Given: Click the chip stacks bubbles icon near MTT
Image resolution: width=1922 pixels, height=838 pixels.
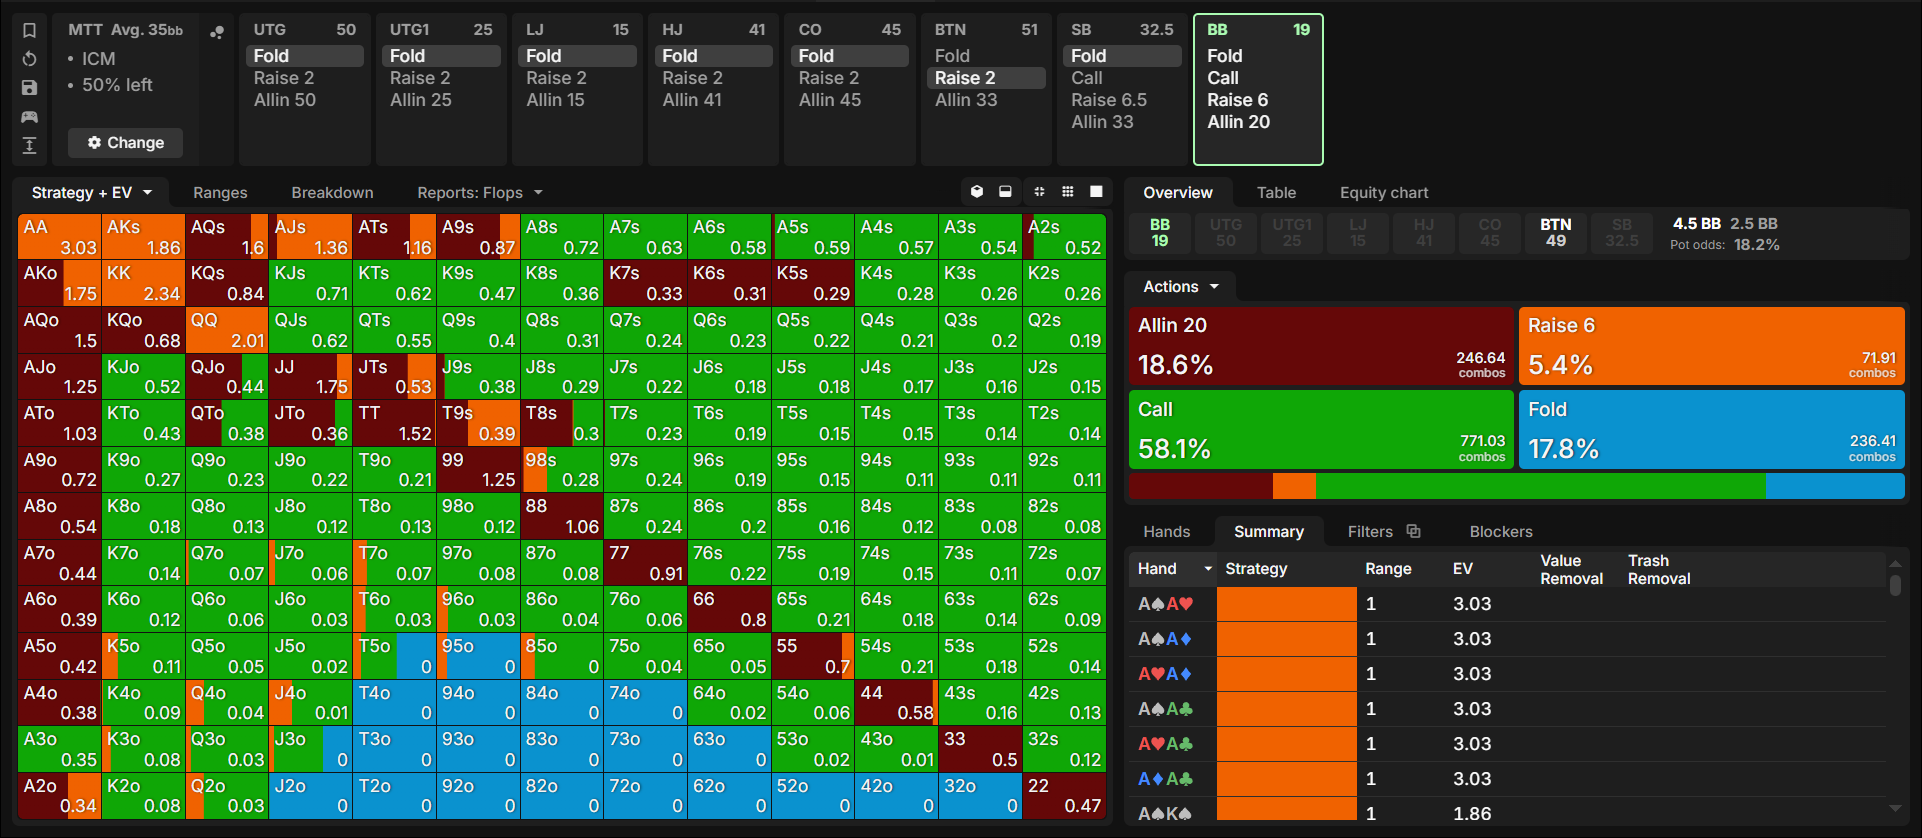Looking at the screenshot, I should pos(217,32).
